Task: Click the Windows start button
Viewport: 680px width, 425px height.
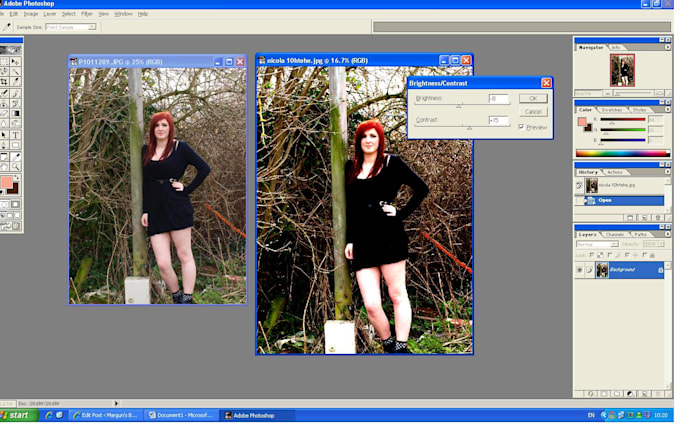Action: 19,415
